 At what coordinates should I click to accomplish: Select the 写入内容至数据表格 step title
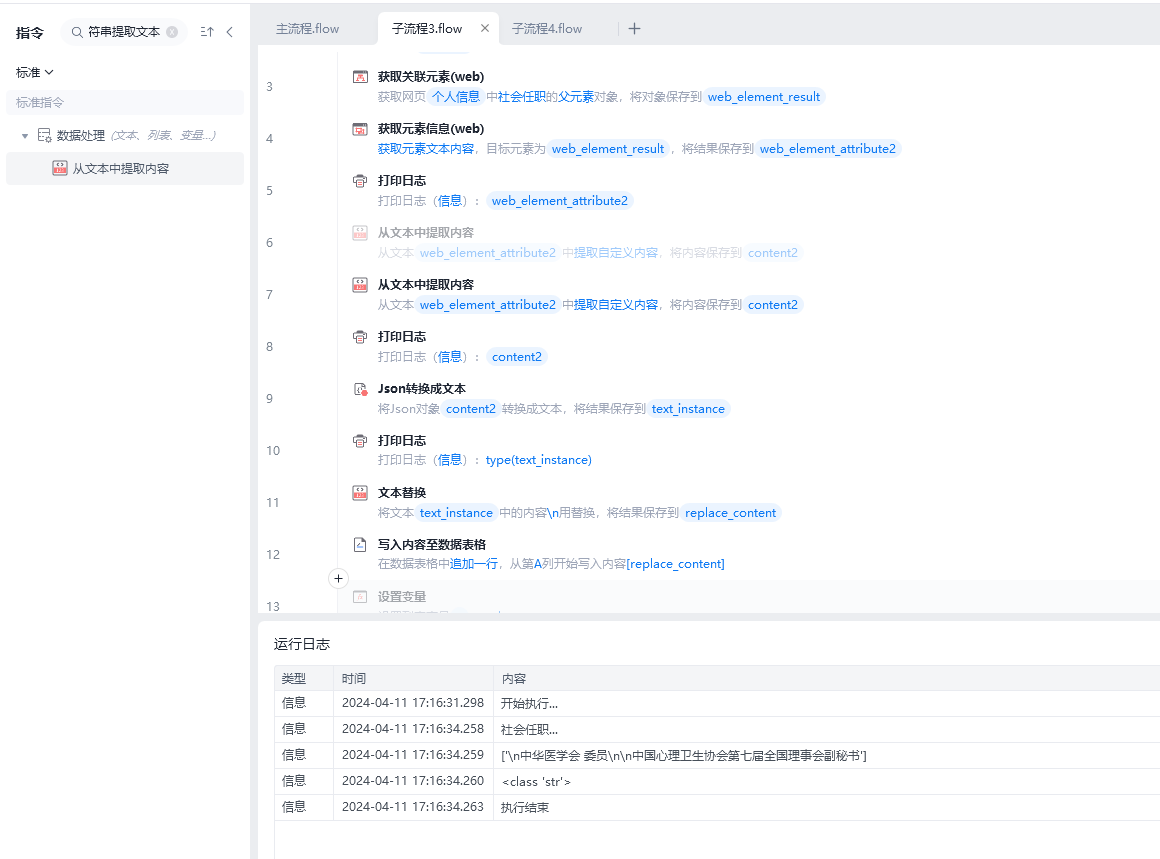431,545
